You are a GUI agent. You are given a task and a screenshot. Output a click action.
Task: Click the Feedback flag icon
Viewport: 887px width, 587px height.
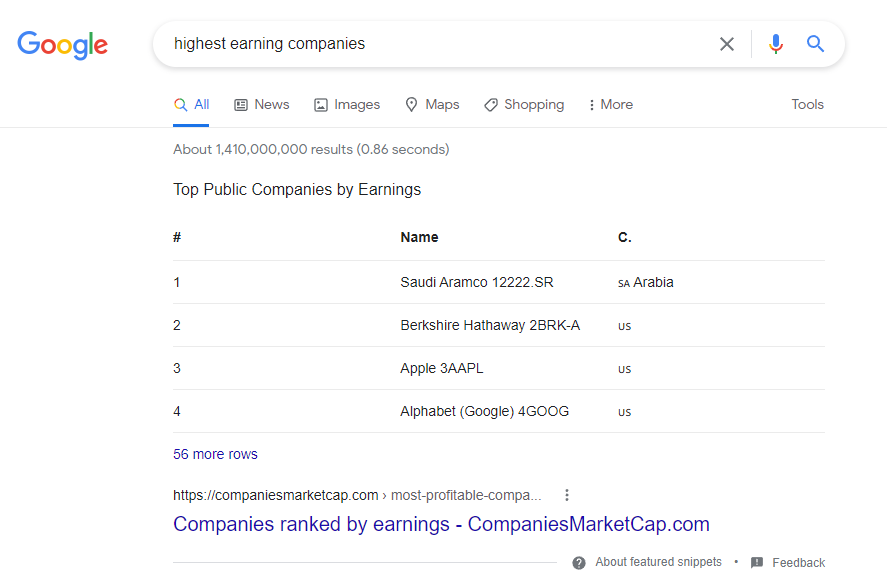tap(757, 563)
